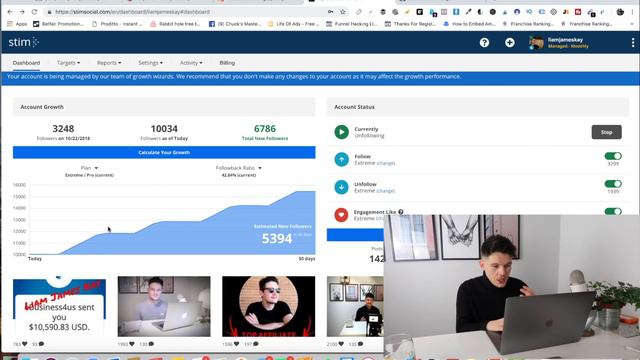Click the Account Status panel heading
The image size is (640, 360).
354,107
